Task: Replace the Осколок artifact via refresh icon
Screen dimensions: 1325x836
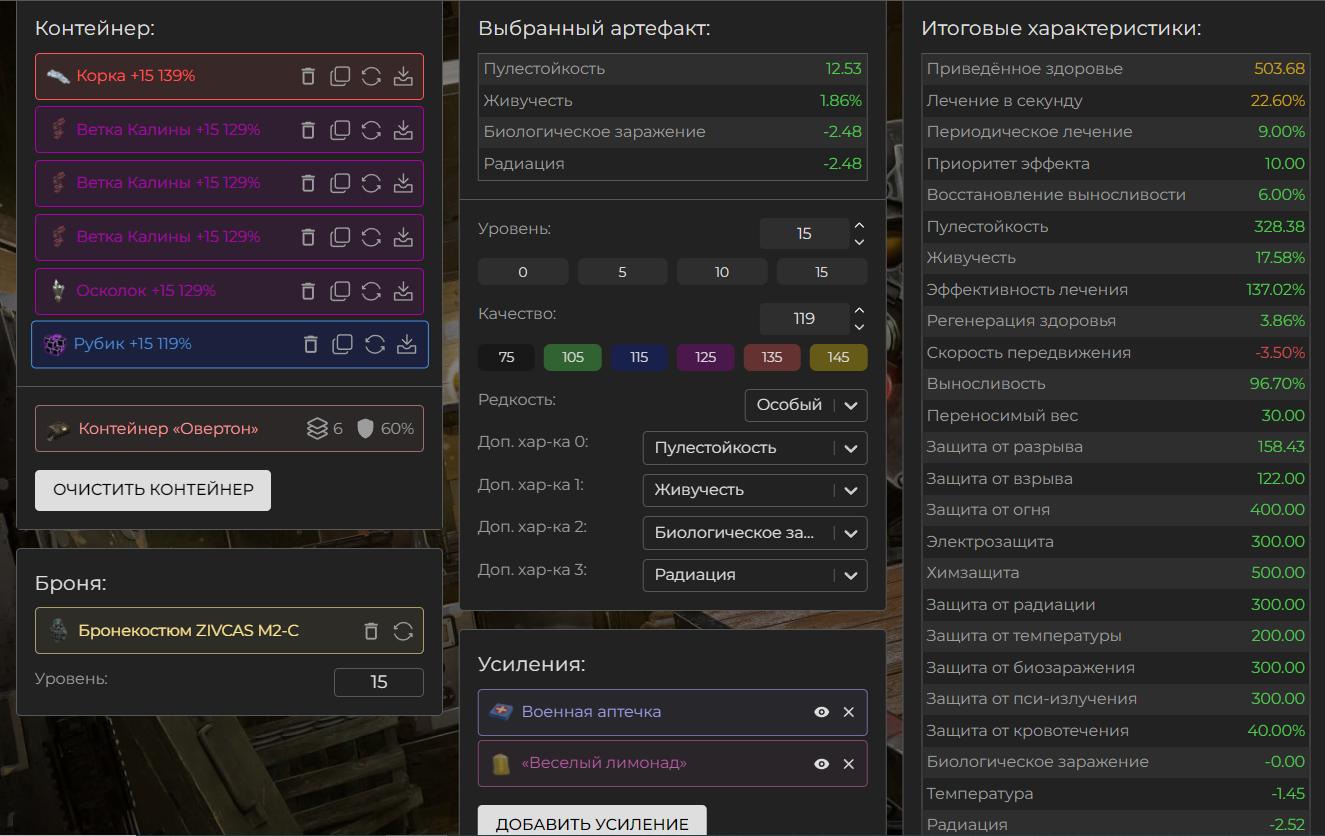Action: [x=371, y=291]
